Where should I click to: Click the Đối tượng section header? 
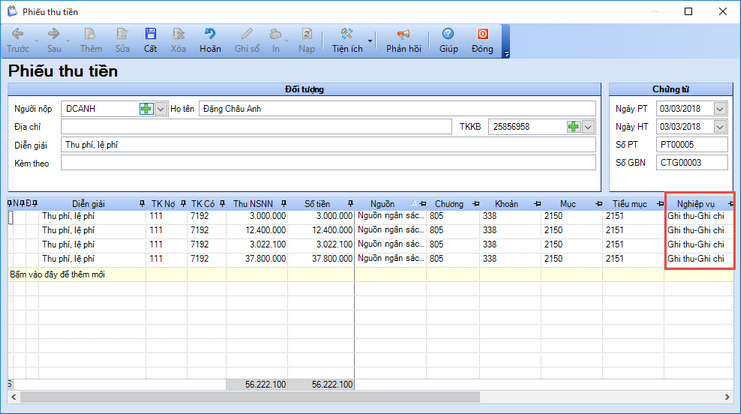point(304,89)
